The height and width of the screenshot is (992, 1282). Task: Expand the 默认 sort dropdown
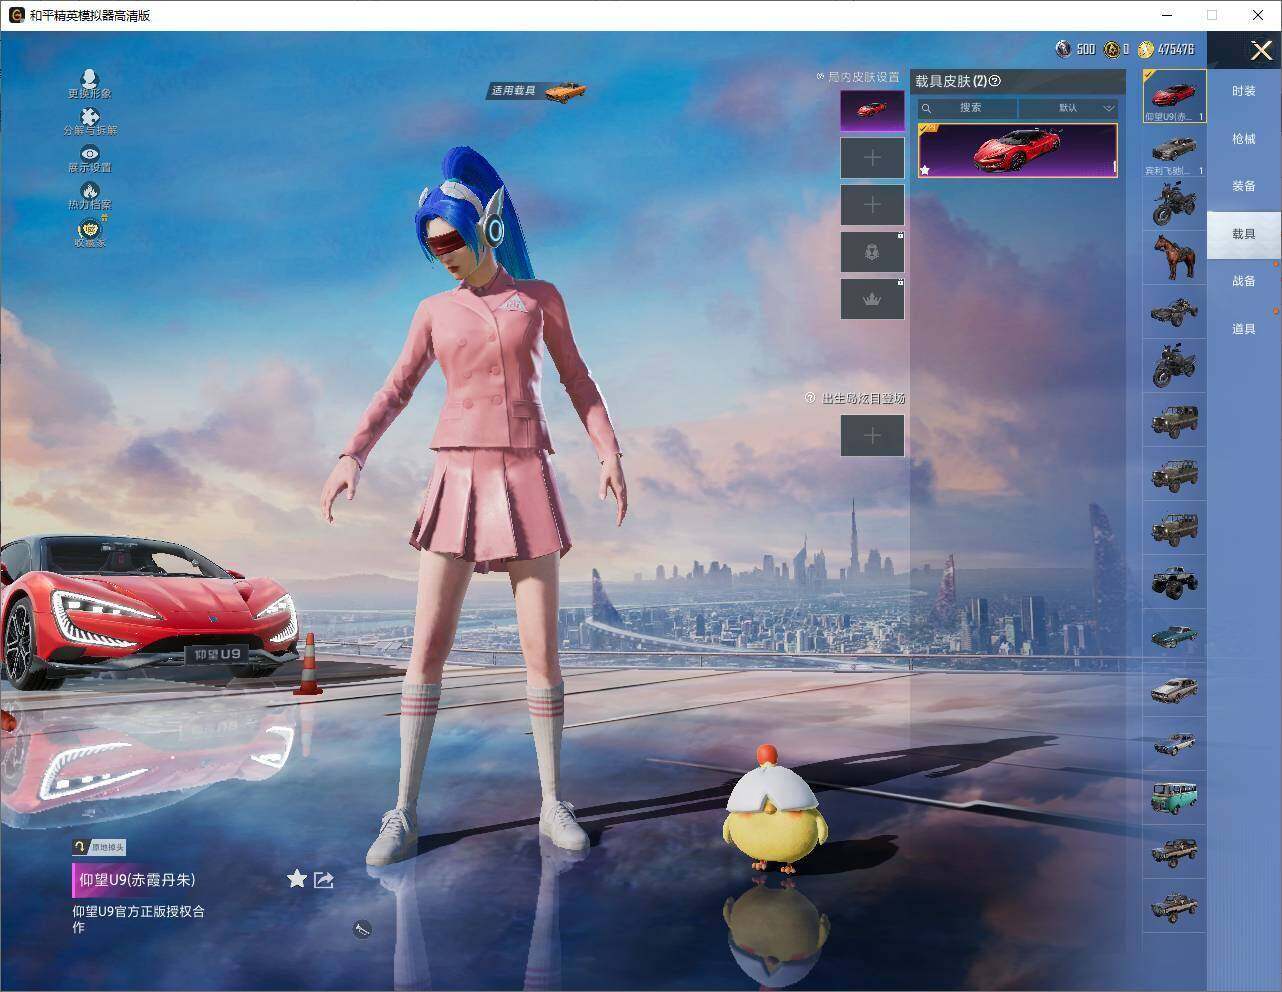1068,108
